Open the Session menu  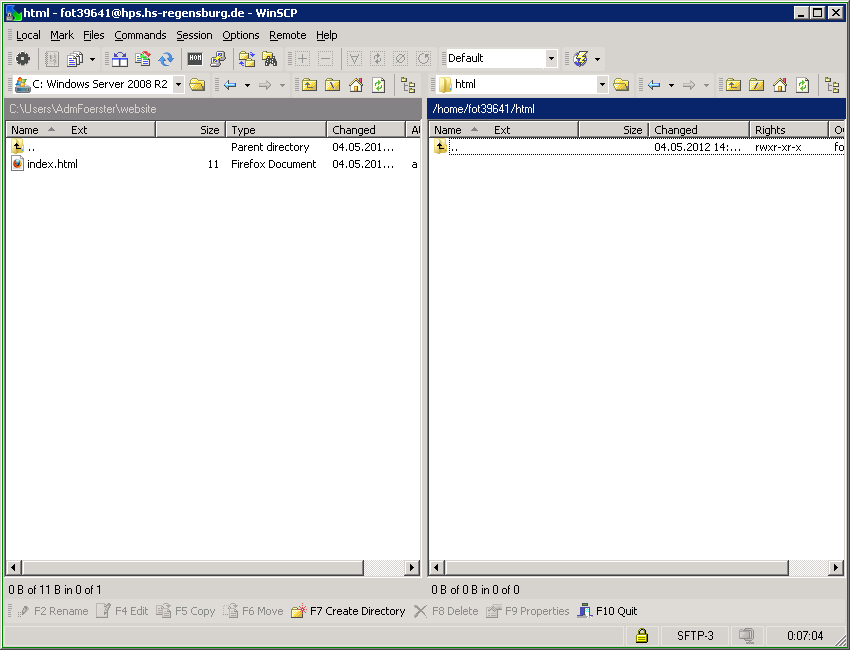click(194, 35)
